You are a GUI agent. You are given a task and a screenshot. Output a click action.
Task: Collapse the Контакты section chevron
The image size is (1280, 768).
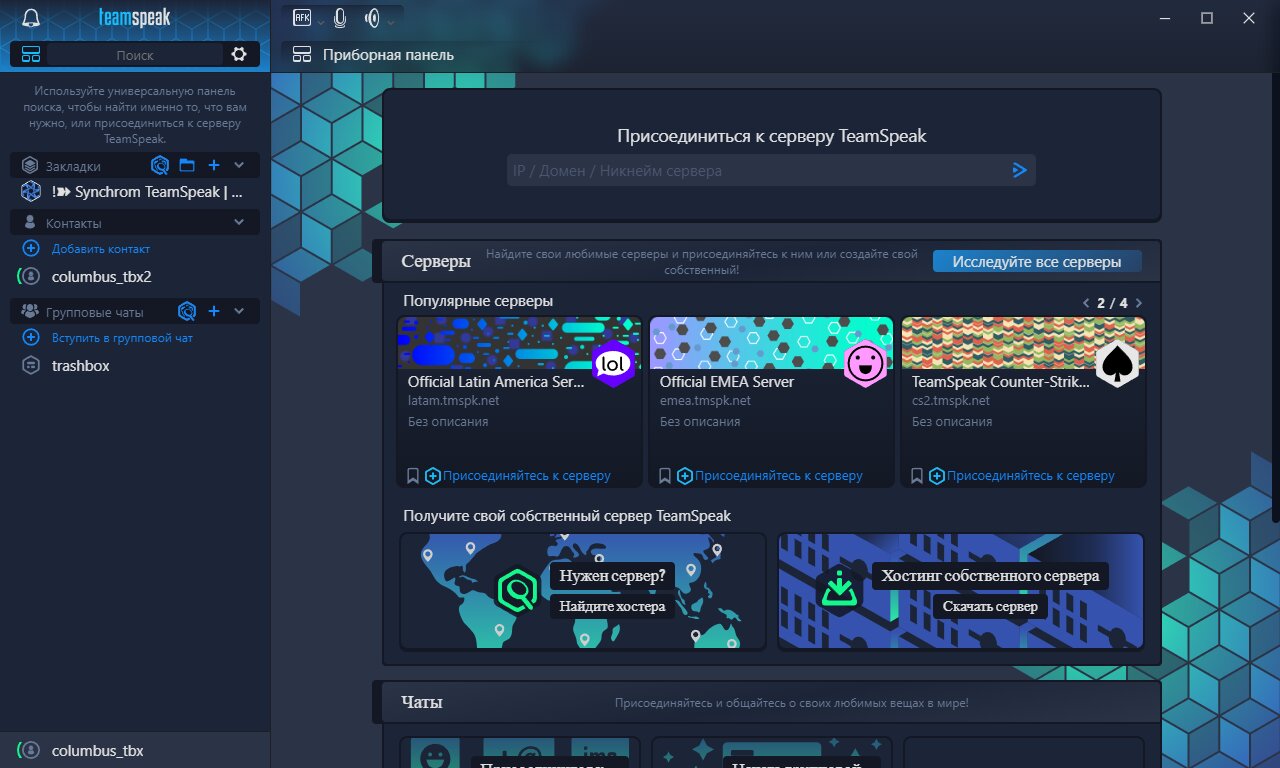(239, 222)
